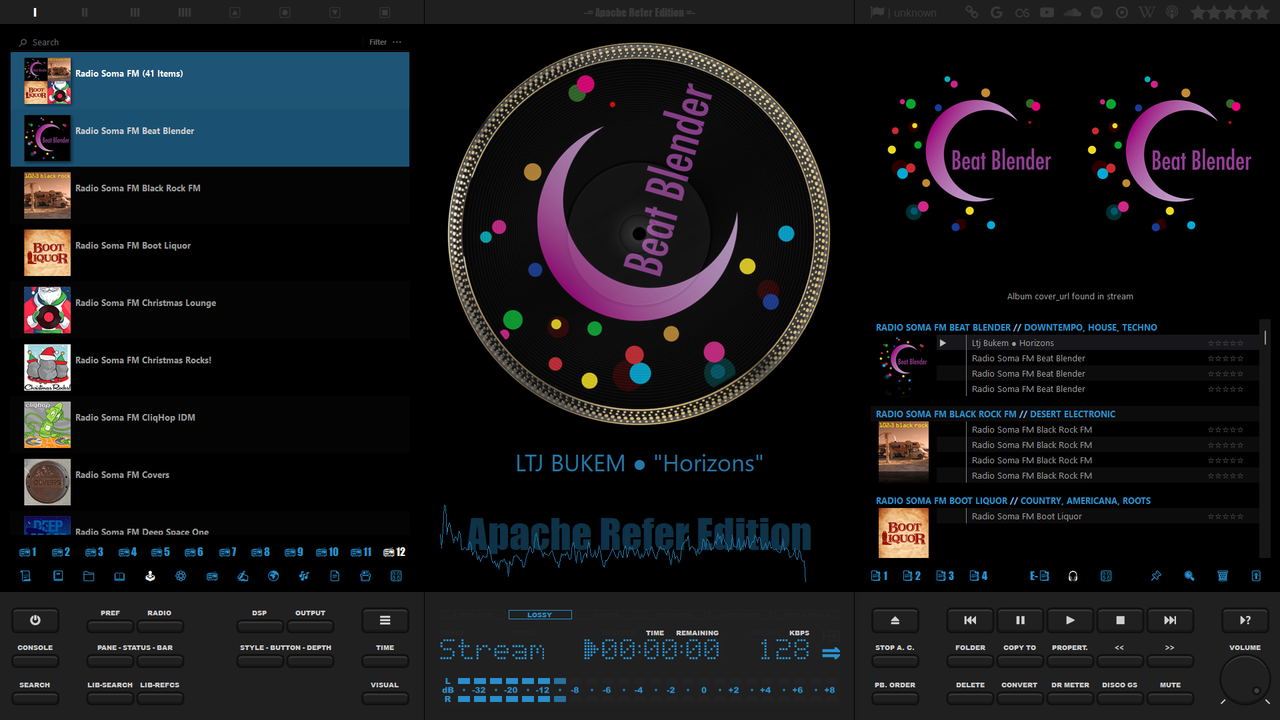
Task: Switch to playlist tab 2
Action: click(x=912, y=576)
